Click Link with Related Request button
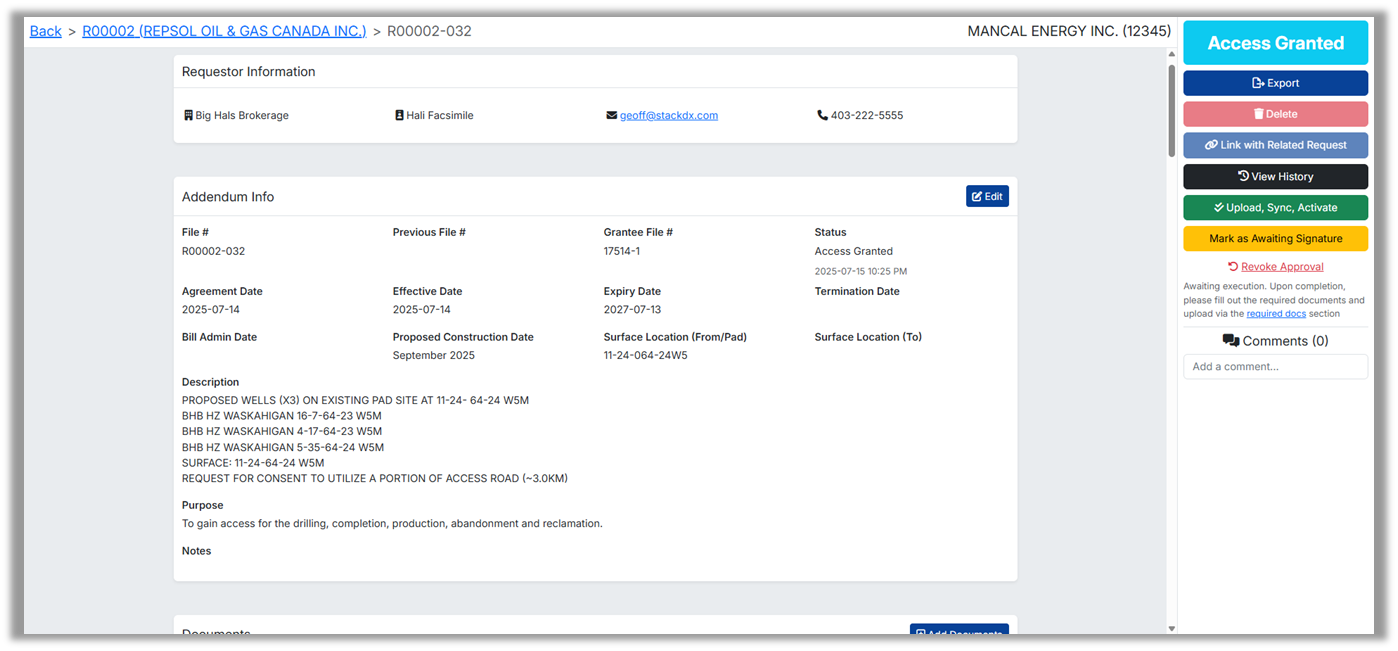This screenshot has width=1398, height=651. point(1275,145)
